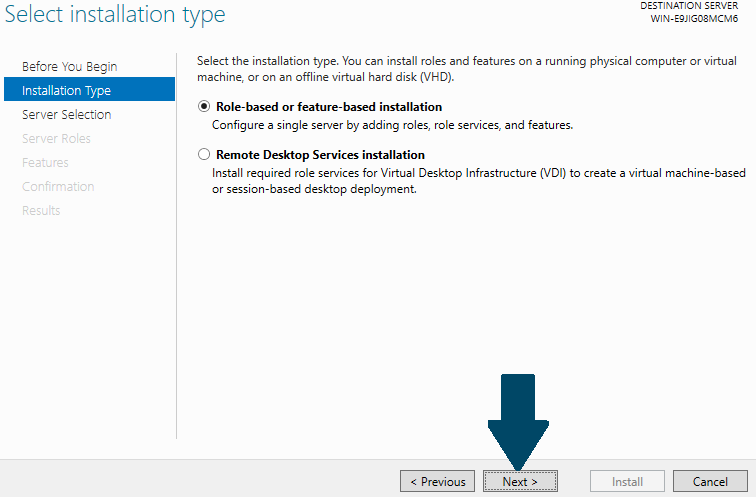
Task: Open the Results step in sidebar
Action: click(x=41, y=211)
